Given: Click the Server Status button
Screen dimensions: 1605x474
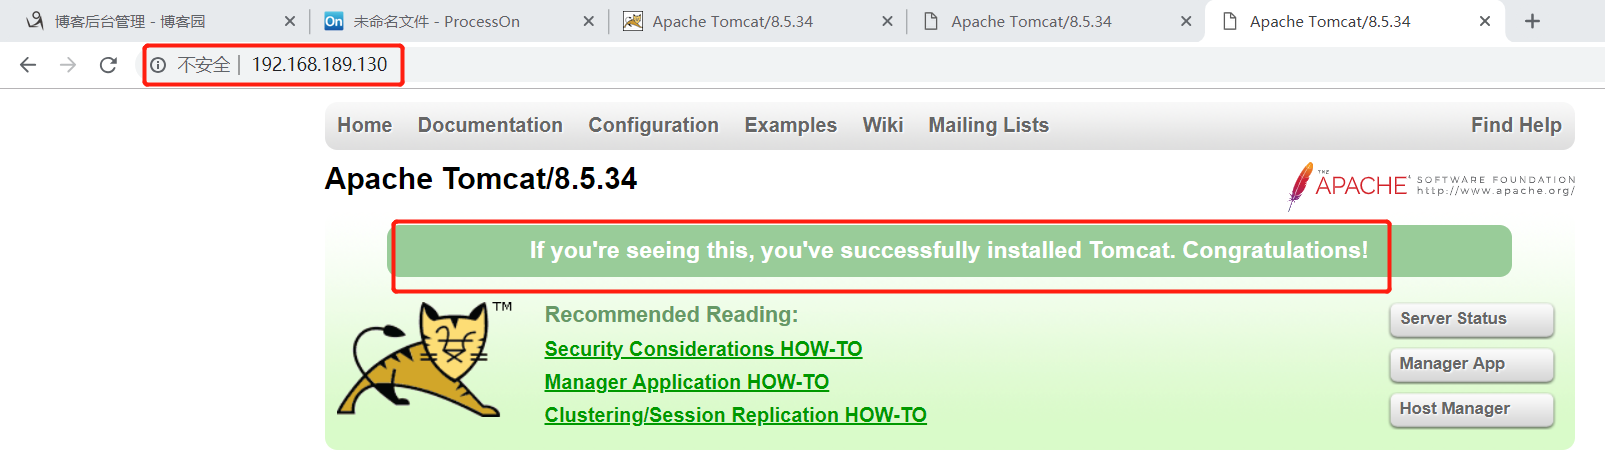Looking at the screenshot, I should 1471,319.
